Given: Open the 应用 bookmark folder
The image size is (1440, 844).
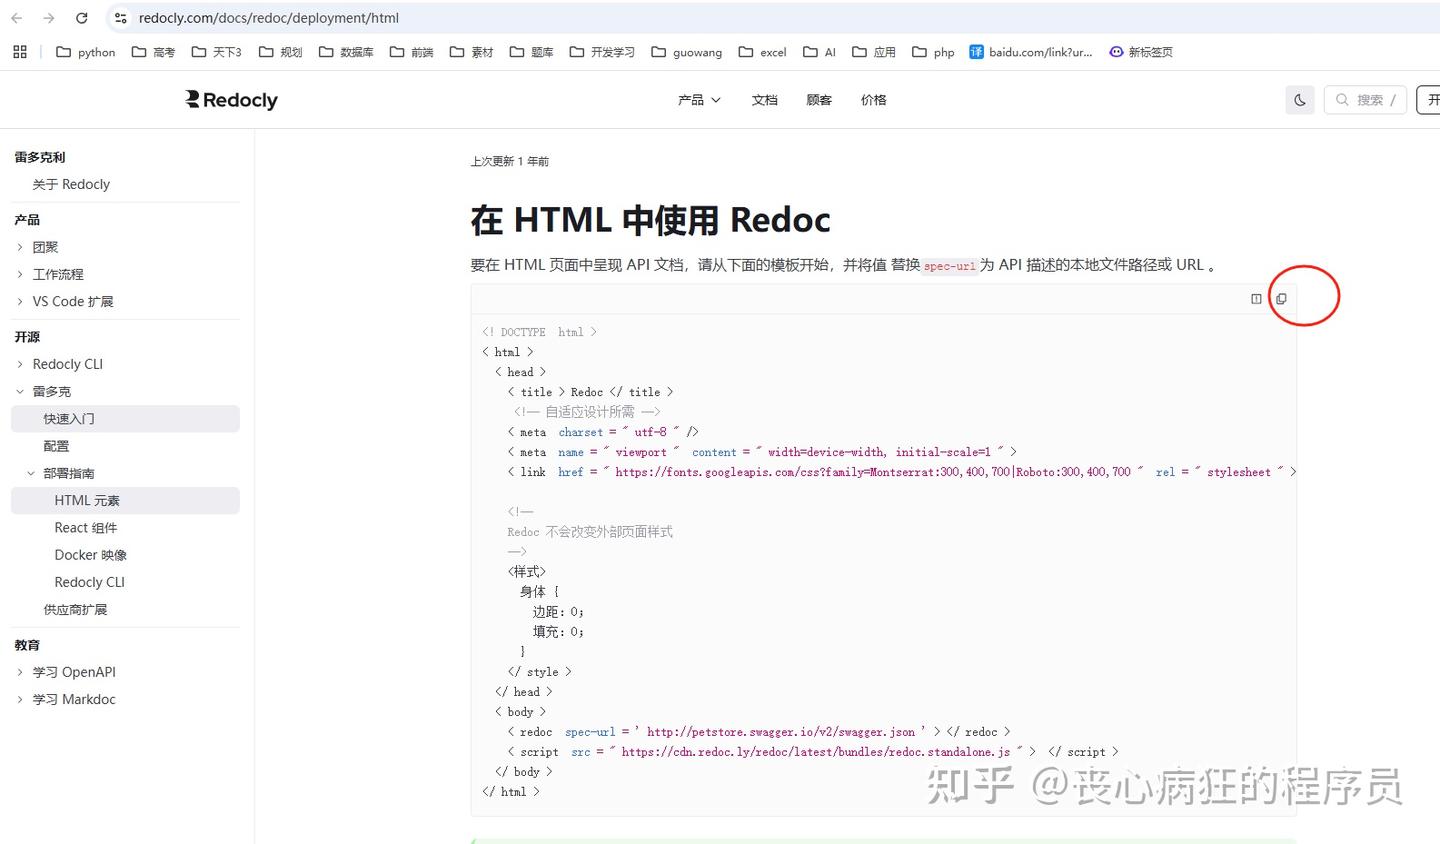Looking at the screenshot, I should (874, 52).
